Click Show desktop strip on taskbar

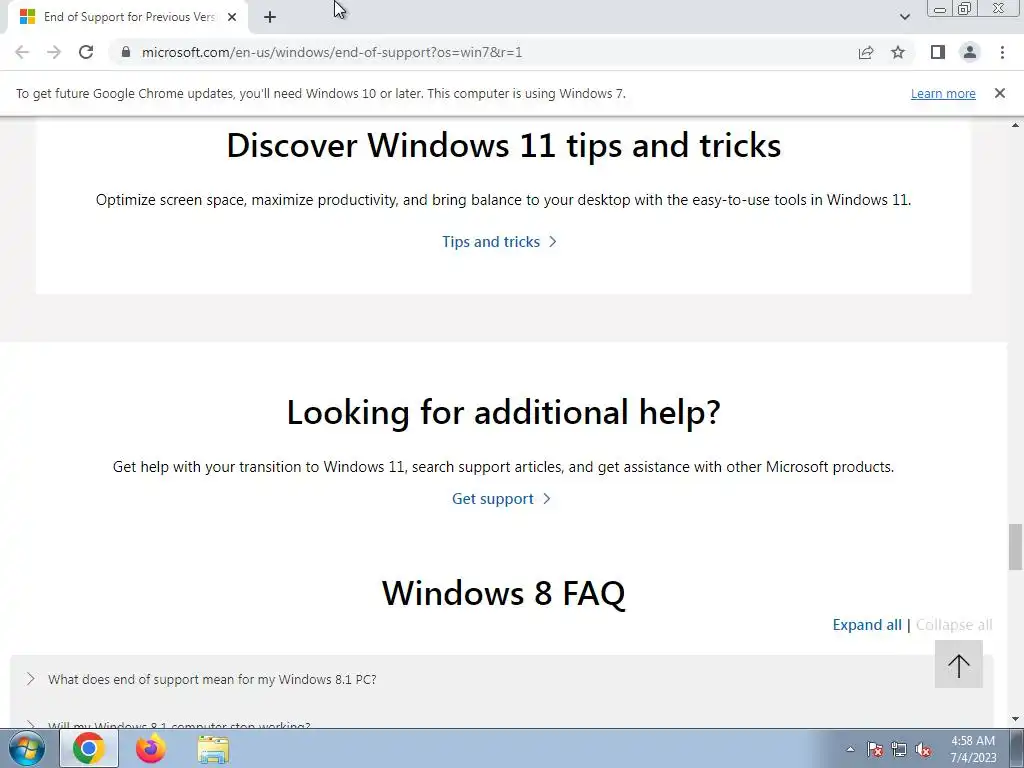click(x=1017, y=749)
